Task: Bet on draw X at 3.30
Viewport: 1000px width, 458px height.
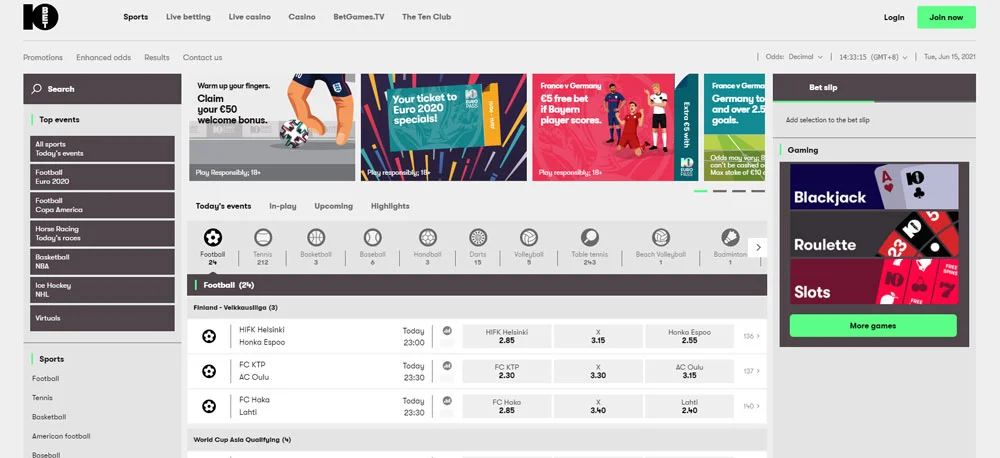Action: [598, 371]
